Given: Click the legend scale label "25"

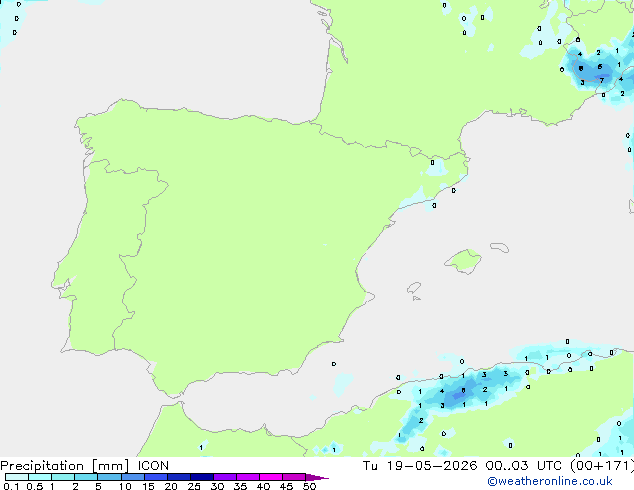Looking at the screenshot, I should pyautogui.click(x=194, y=486).
